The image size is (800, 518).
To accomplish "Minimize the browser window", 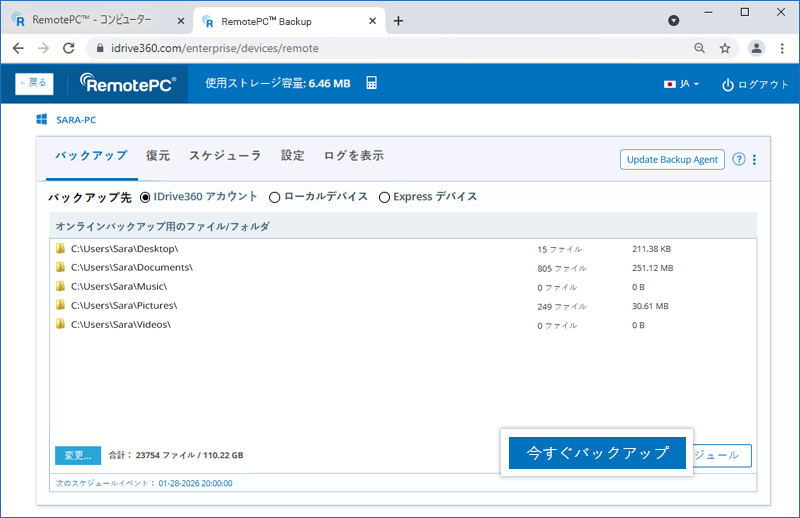I will point(708,12).
